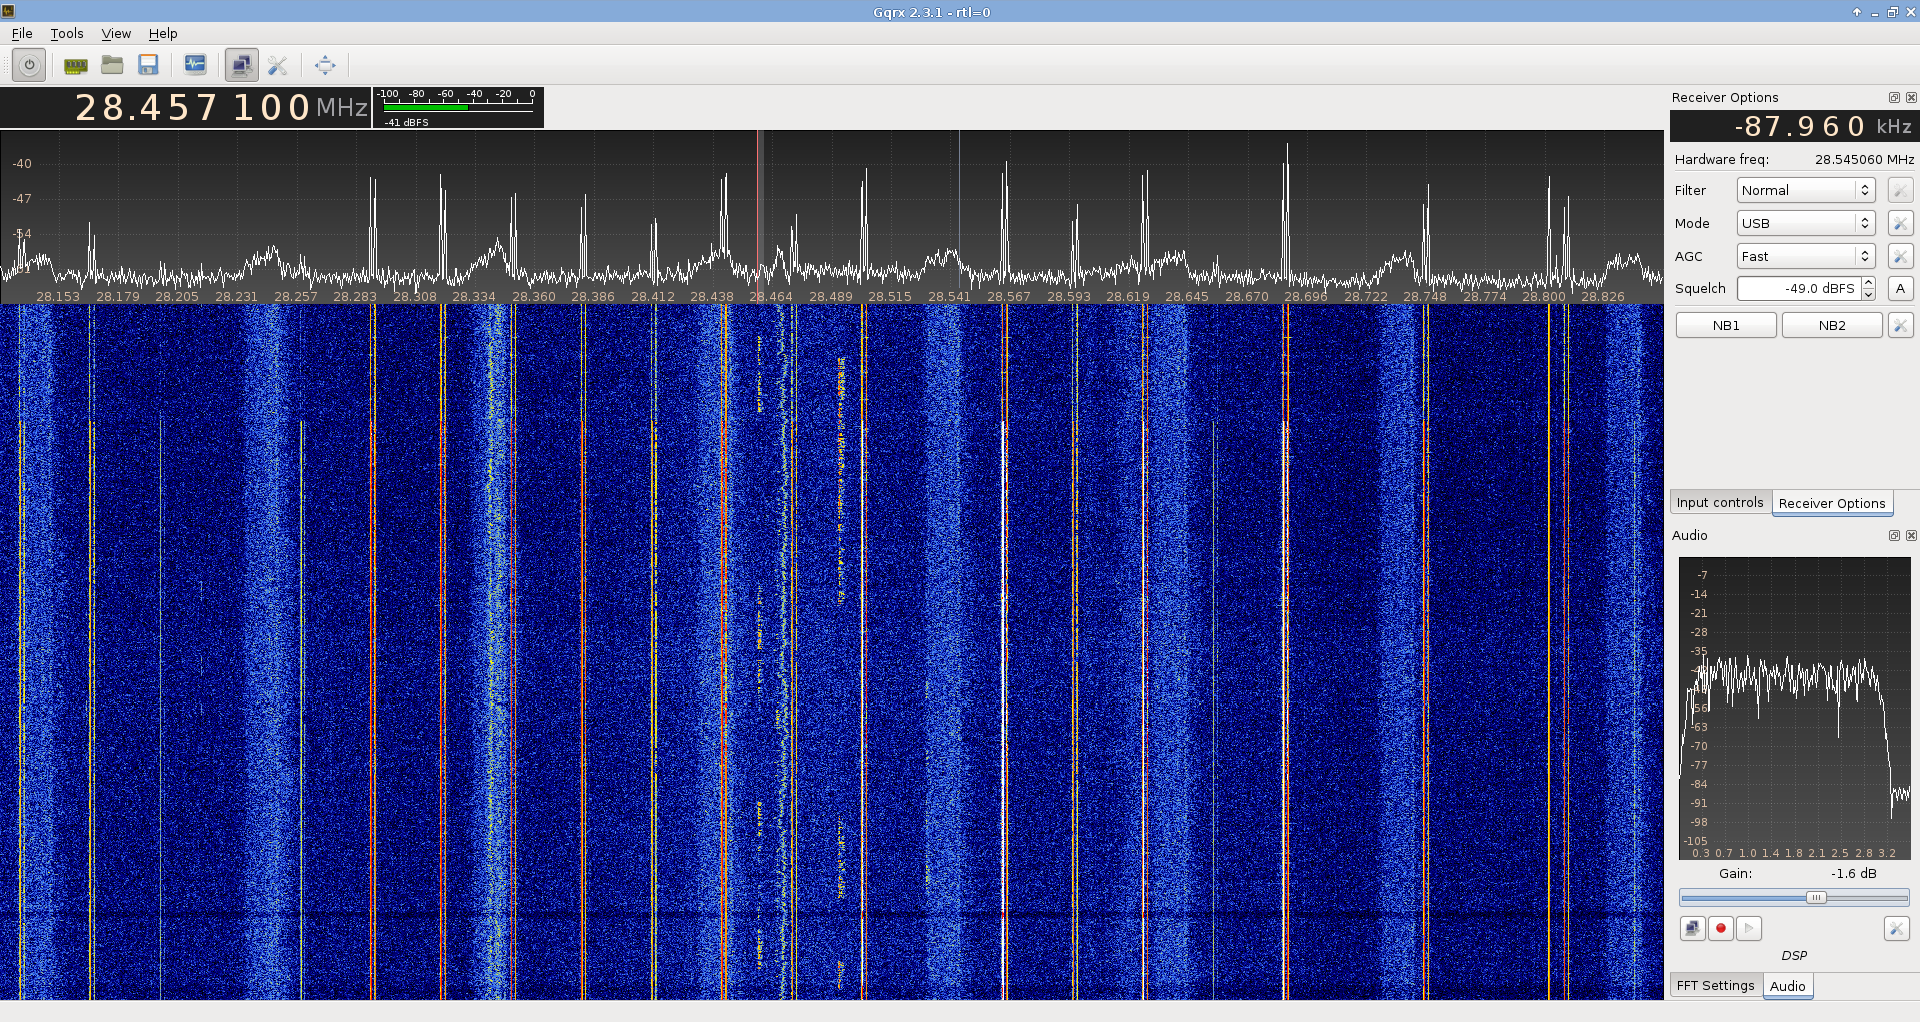Click the open folder icon to load settings
The image size is (1920, 1022).
tap(112, 65)
